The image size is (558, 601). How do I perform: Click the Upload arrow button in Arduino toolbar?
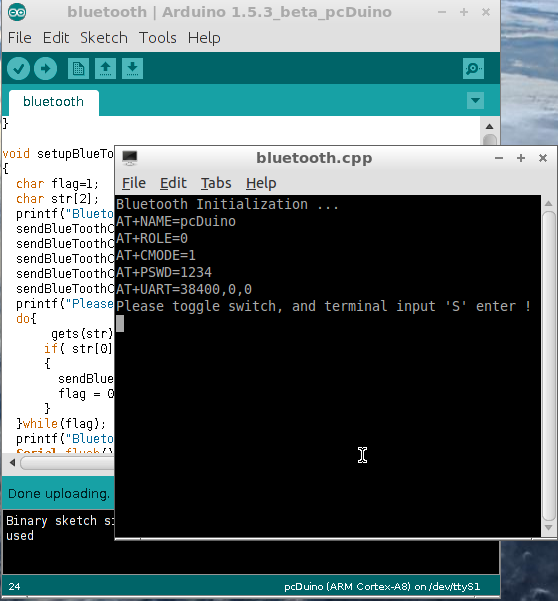click(x=45, y=69)
